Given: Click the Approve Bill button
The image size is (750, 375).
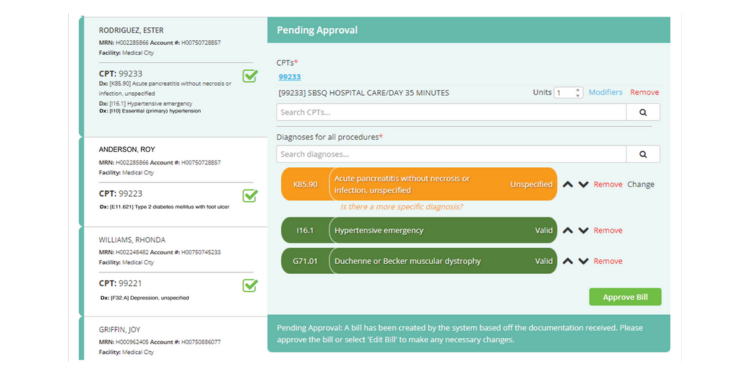Looking at the screenshot, I should pos(625,297).
